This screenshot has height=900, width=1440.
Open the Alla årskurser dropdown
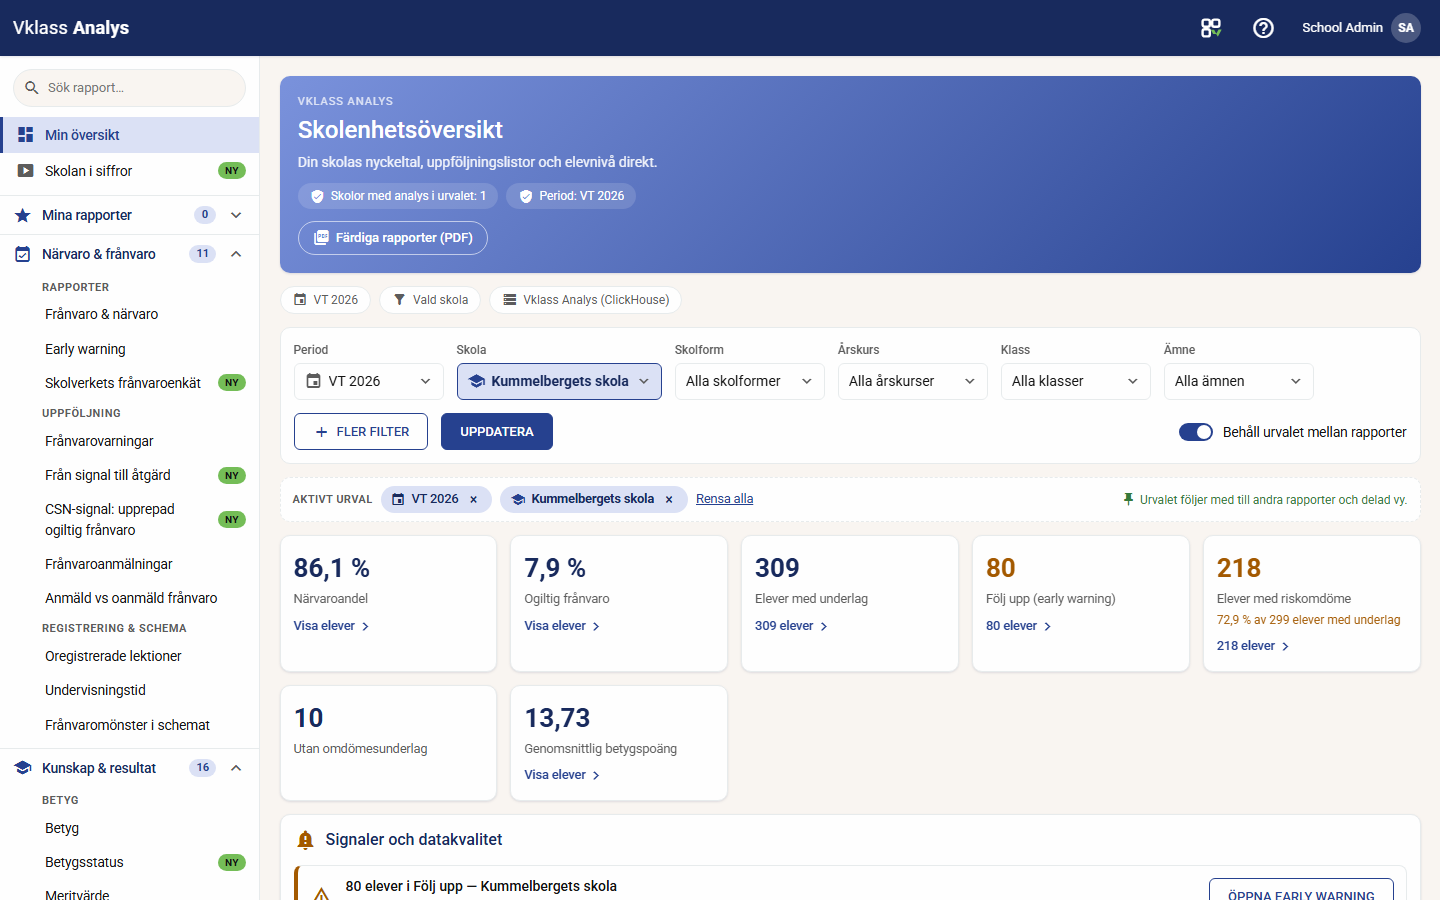912,381
